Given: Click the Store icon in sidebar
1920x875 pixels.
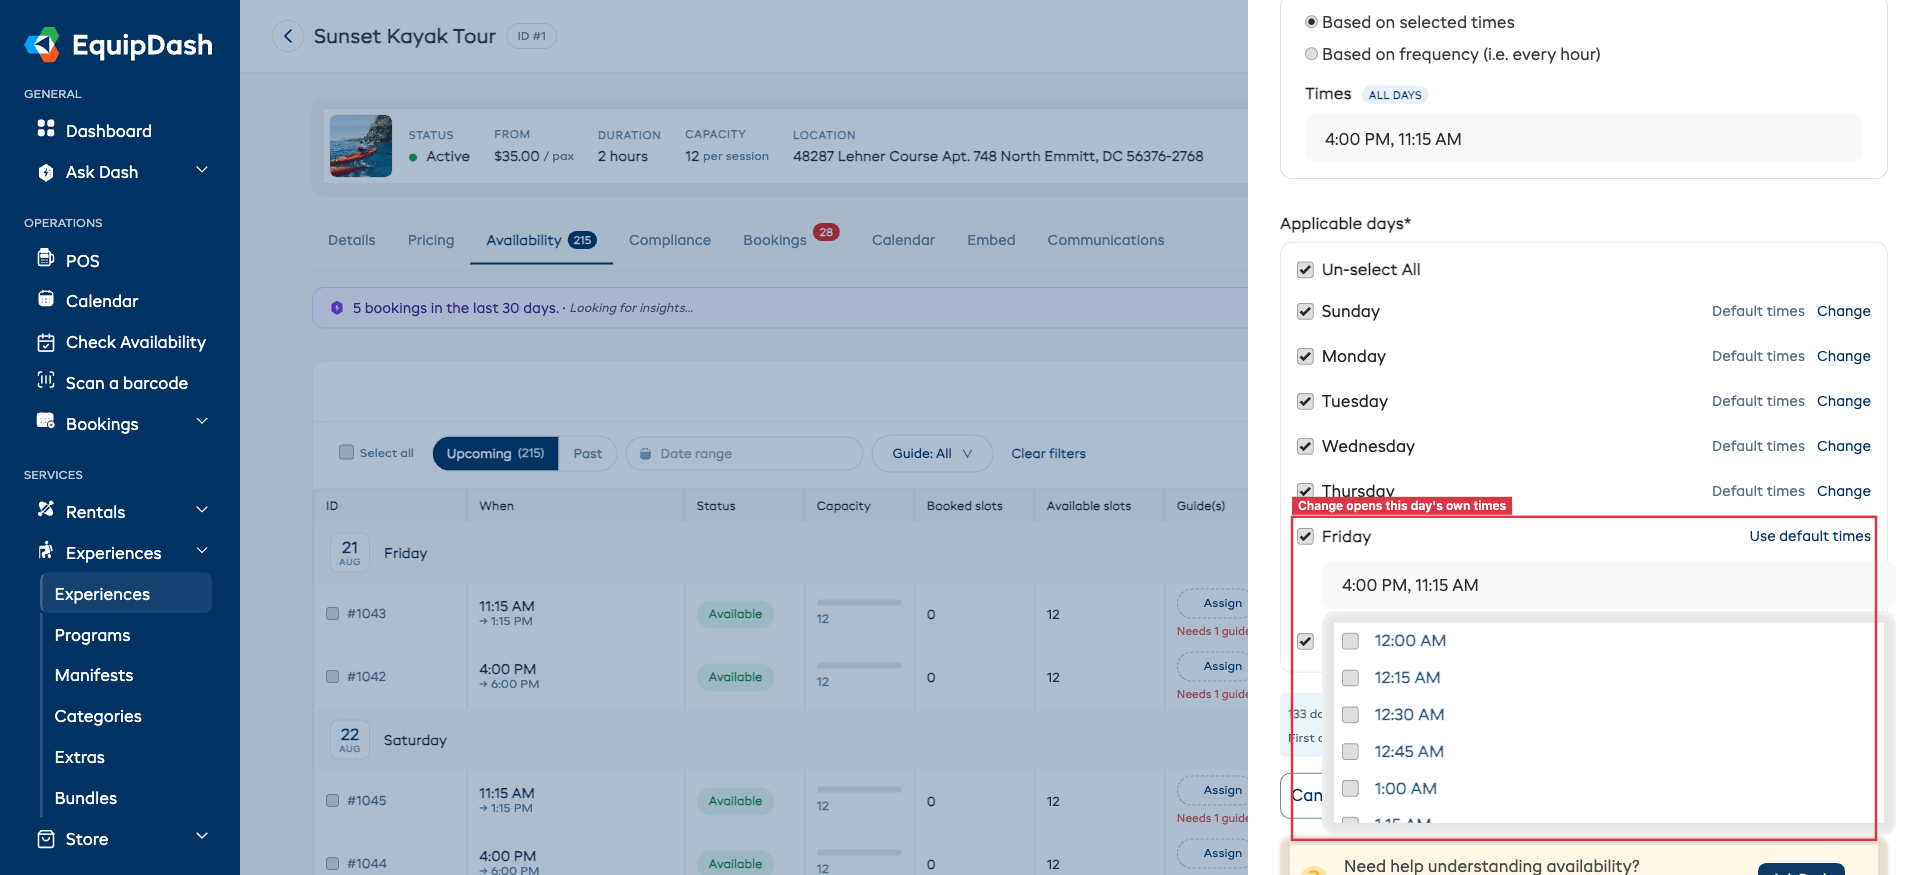Looking at the screenshot, I should pyautogui.click(x=46, y=839).
